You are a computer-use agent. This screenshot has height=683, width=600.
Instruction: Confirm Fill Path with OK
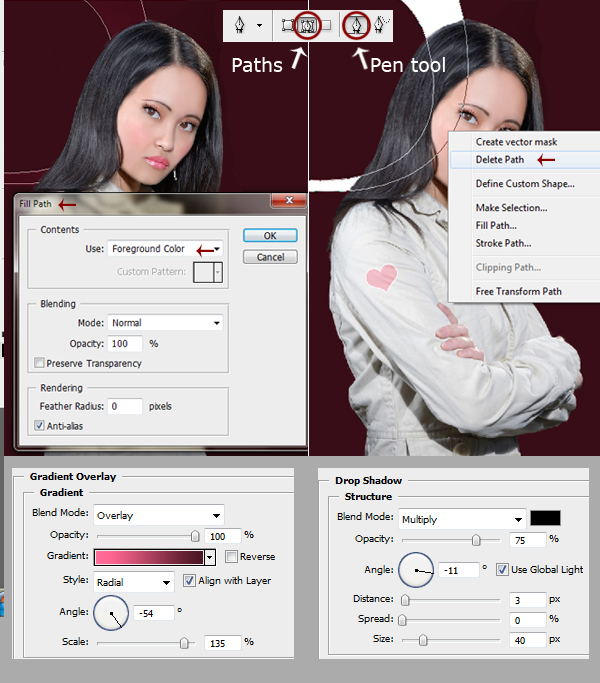click(x=270, y=236)
